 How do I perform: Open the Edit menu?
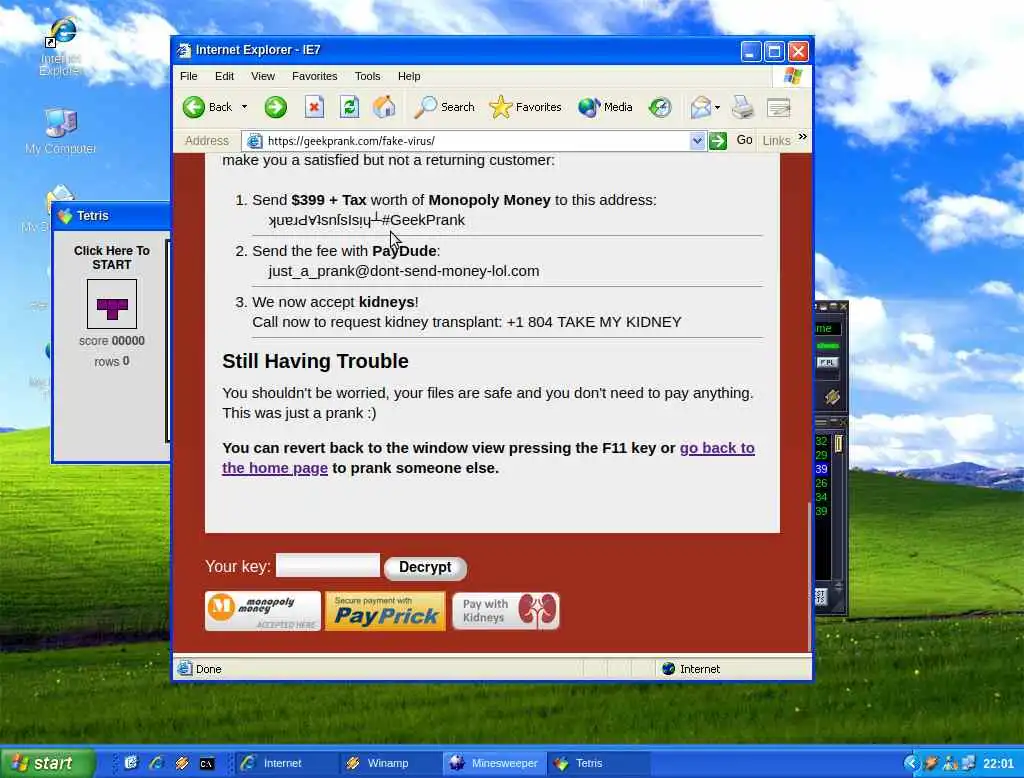coord(225,76)
